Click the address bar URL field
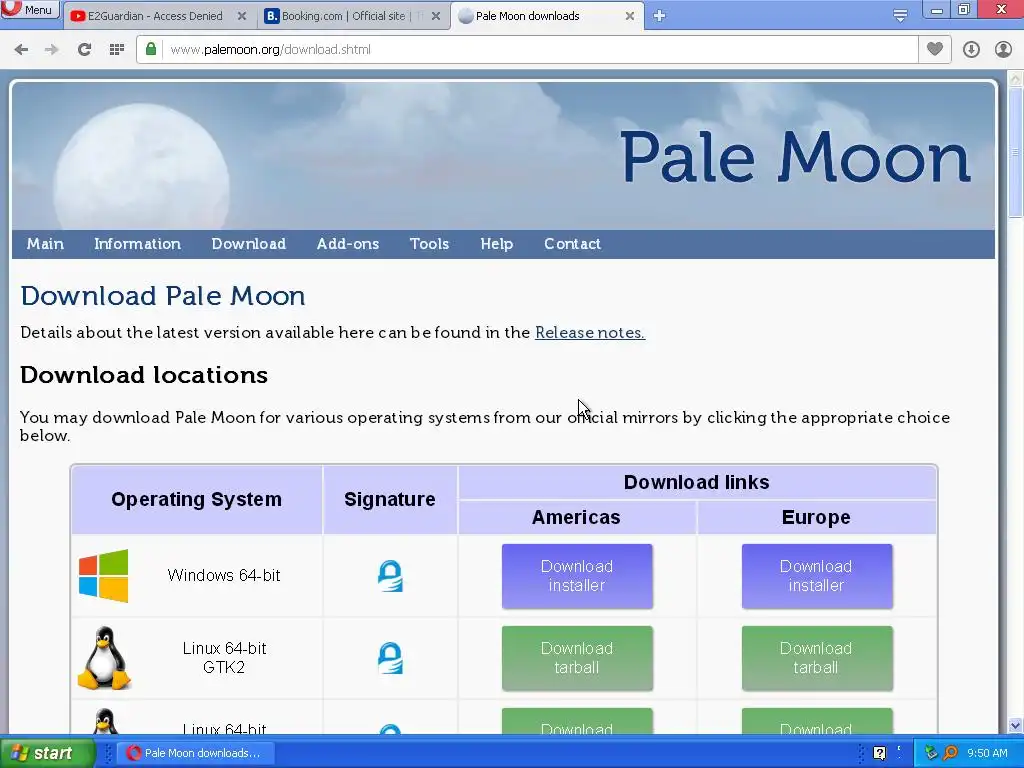This screenshot has width=1024, height=768. point(541,50)
